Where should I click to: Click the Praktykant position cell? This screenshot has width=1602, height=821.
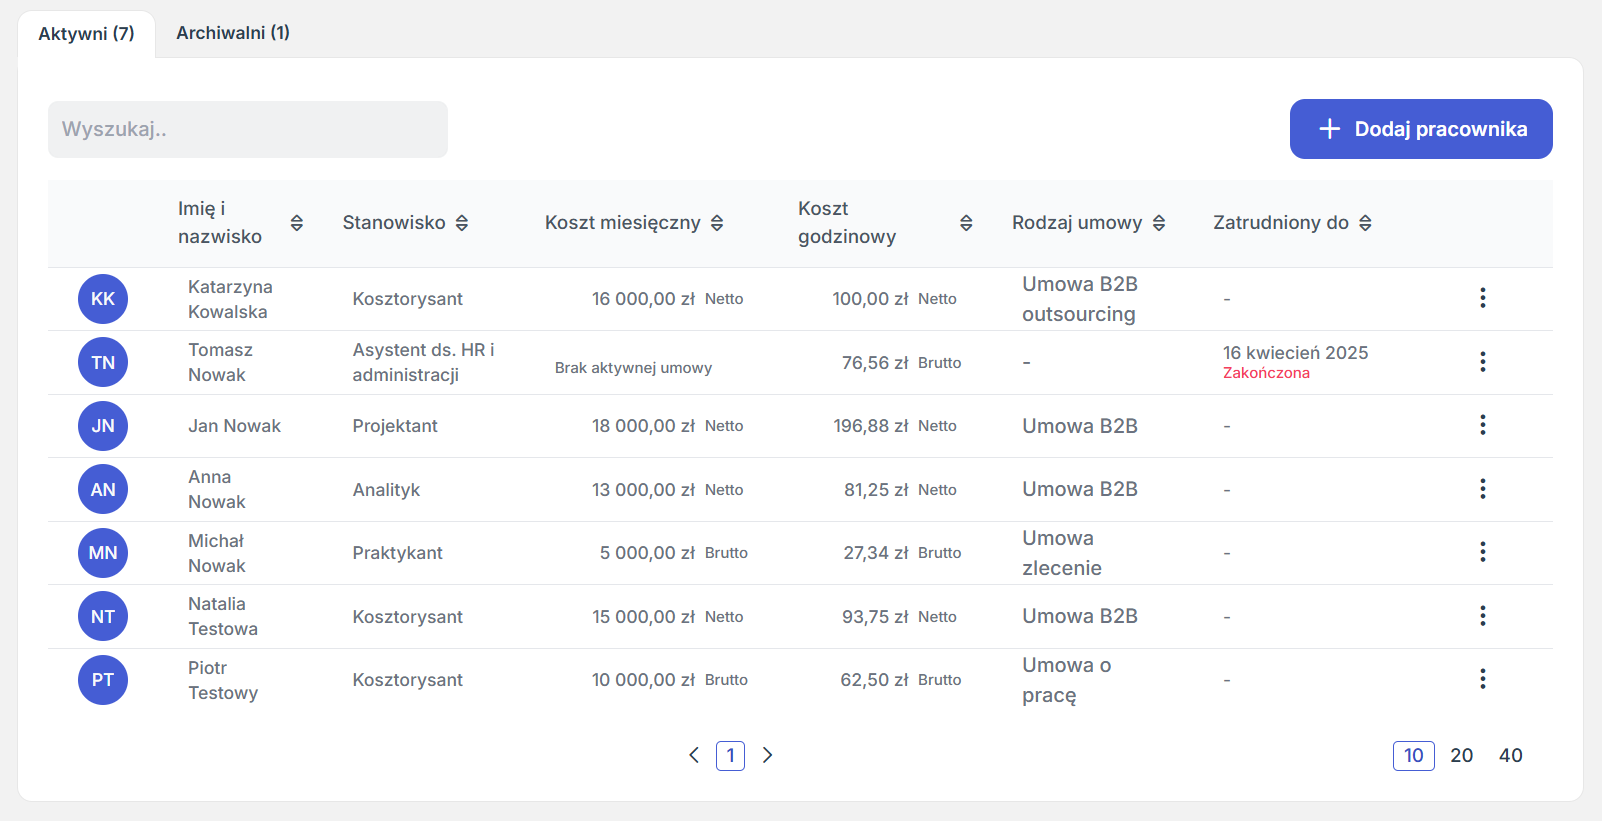tap(397, 553)
